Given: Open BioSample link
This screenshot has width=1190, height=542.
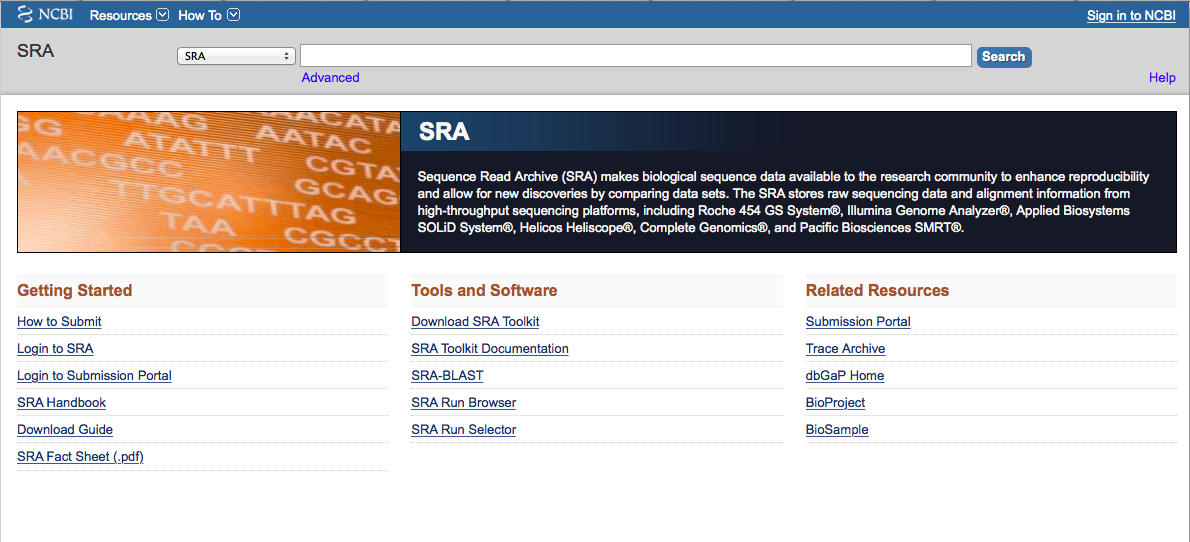Looking at the screenshot, I should click(x=837, y=430).
